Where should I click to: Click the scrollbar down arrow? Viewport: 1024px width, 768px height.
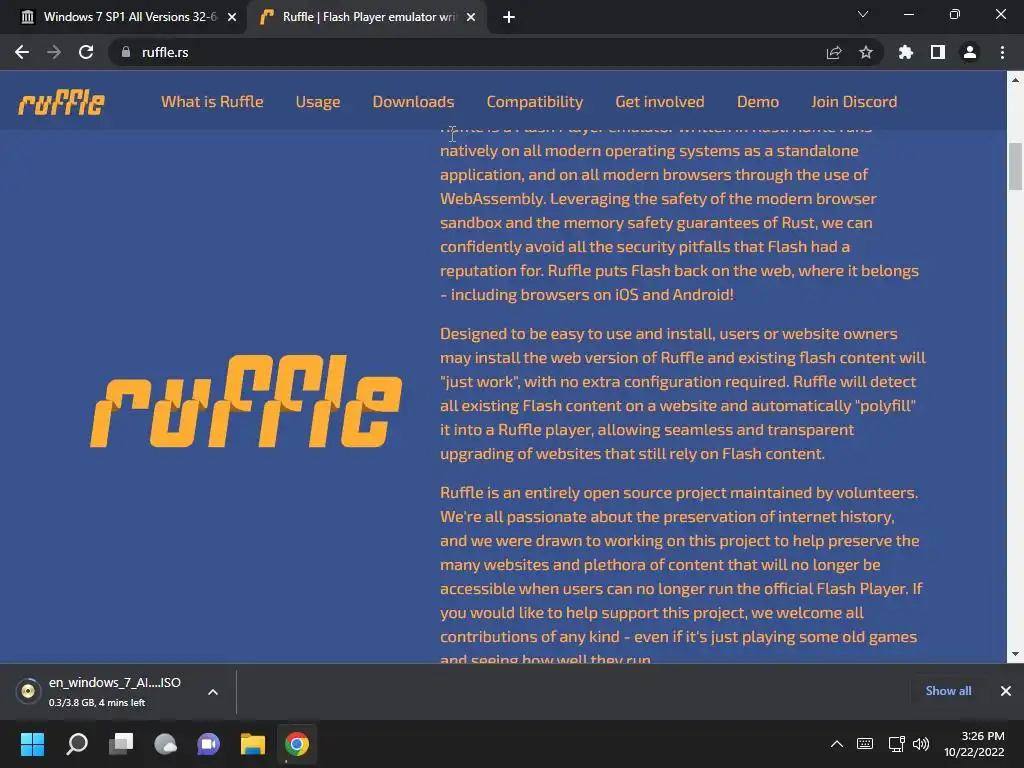1015,654
